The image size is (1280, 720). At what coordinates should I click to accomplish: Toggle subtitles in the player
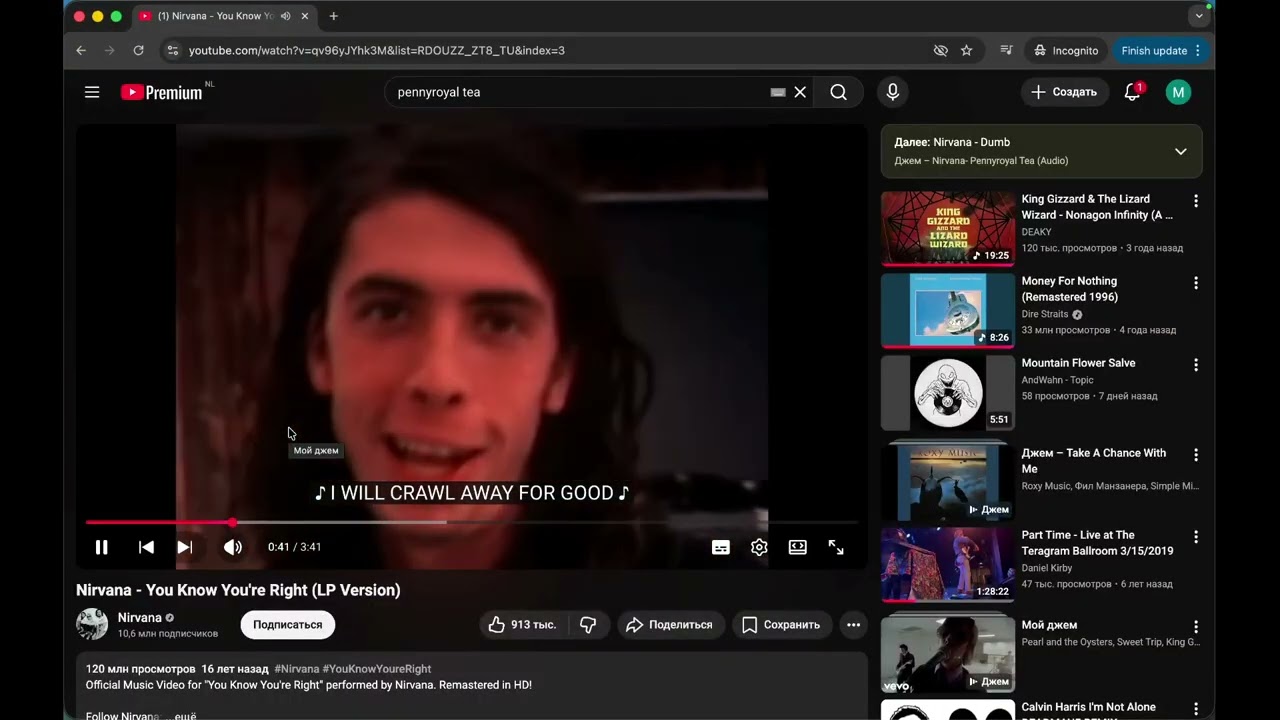[720, 547]
